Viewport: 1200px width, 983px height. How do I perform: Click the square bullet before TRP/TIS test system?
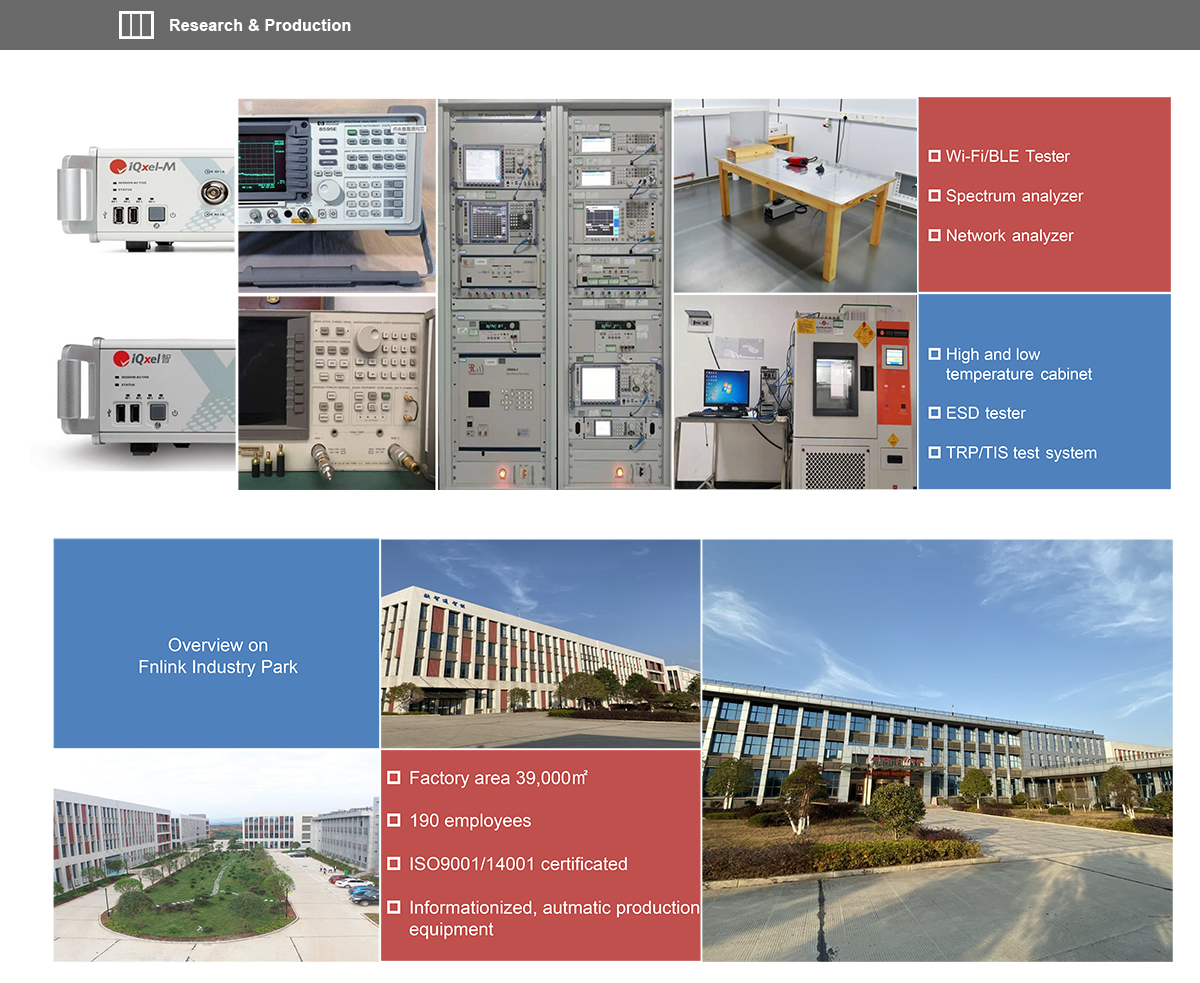[934, 453]
